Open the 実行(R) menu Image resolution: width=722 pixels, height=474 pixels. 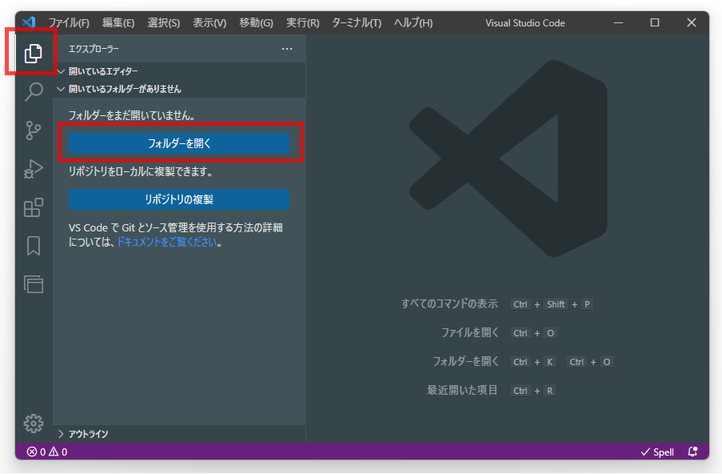[303, 23]
